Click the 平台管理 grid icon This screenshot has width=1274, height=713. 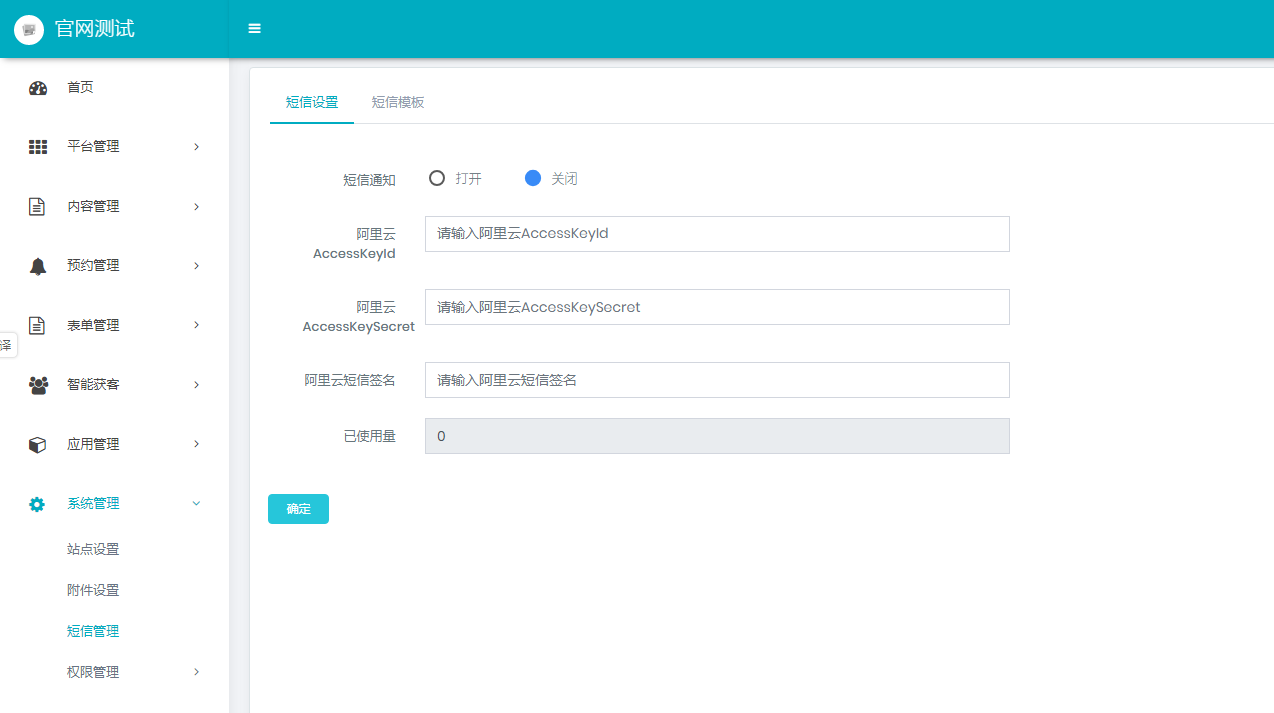(38, 147)
